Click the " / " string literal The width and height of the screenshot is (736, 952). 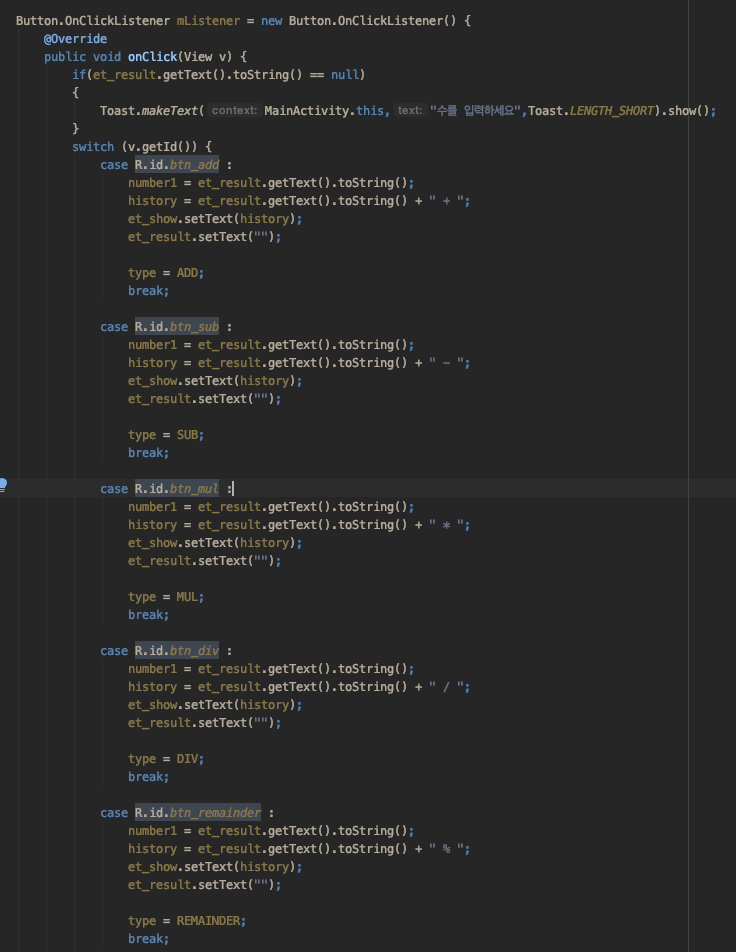pos(446,687)
